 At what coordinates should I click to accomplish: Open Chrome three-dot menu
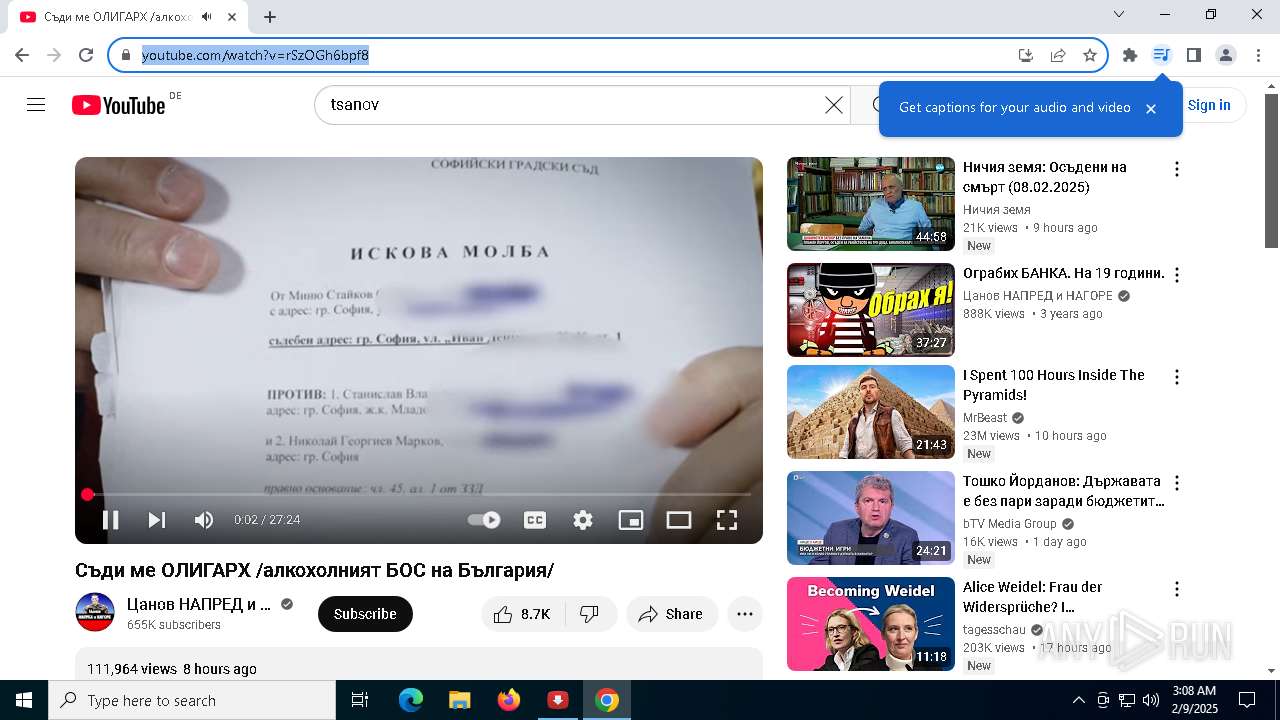(x=1258, y=55)
